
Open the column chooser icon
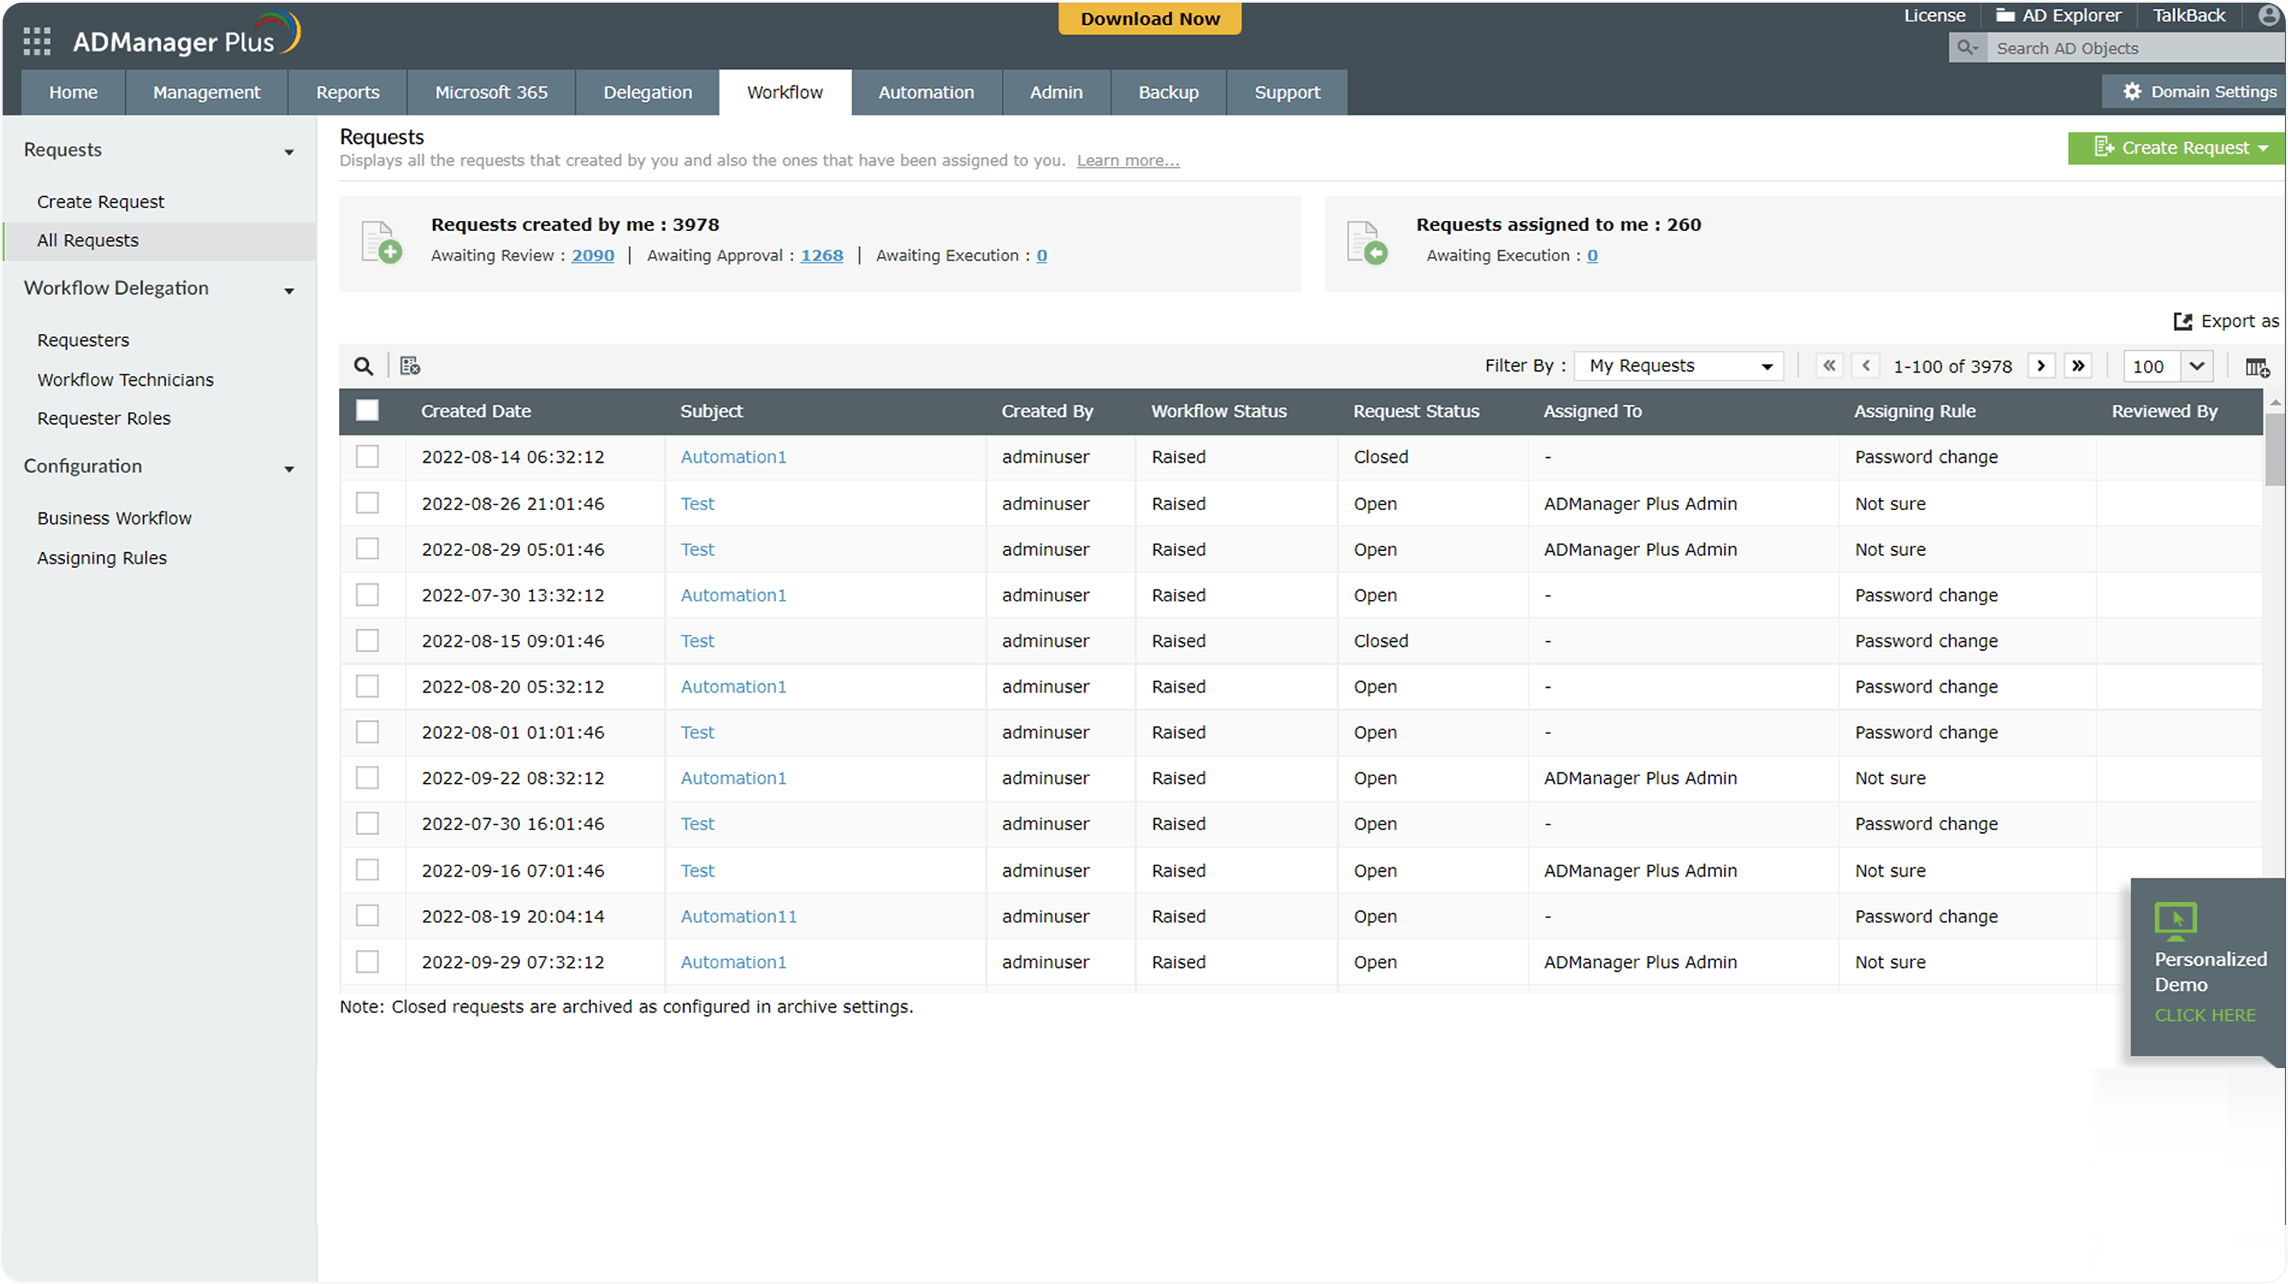pyautogui.click(x=2257, y=367)
